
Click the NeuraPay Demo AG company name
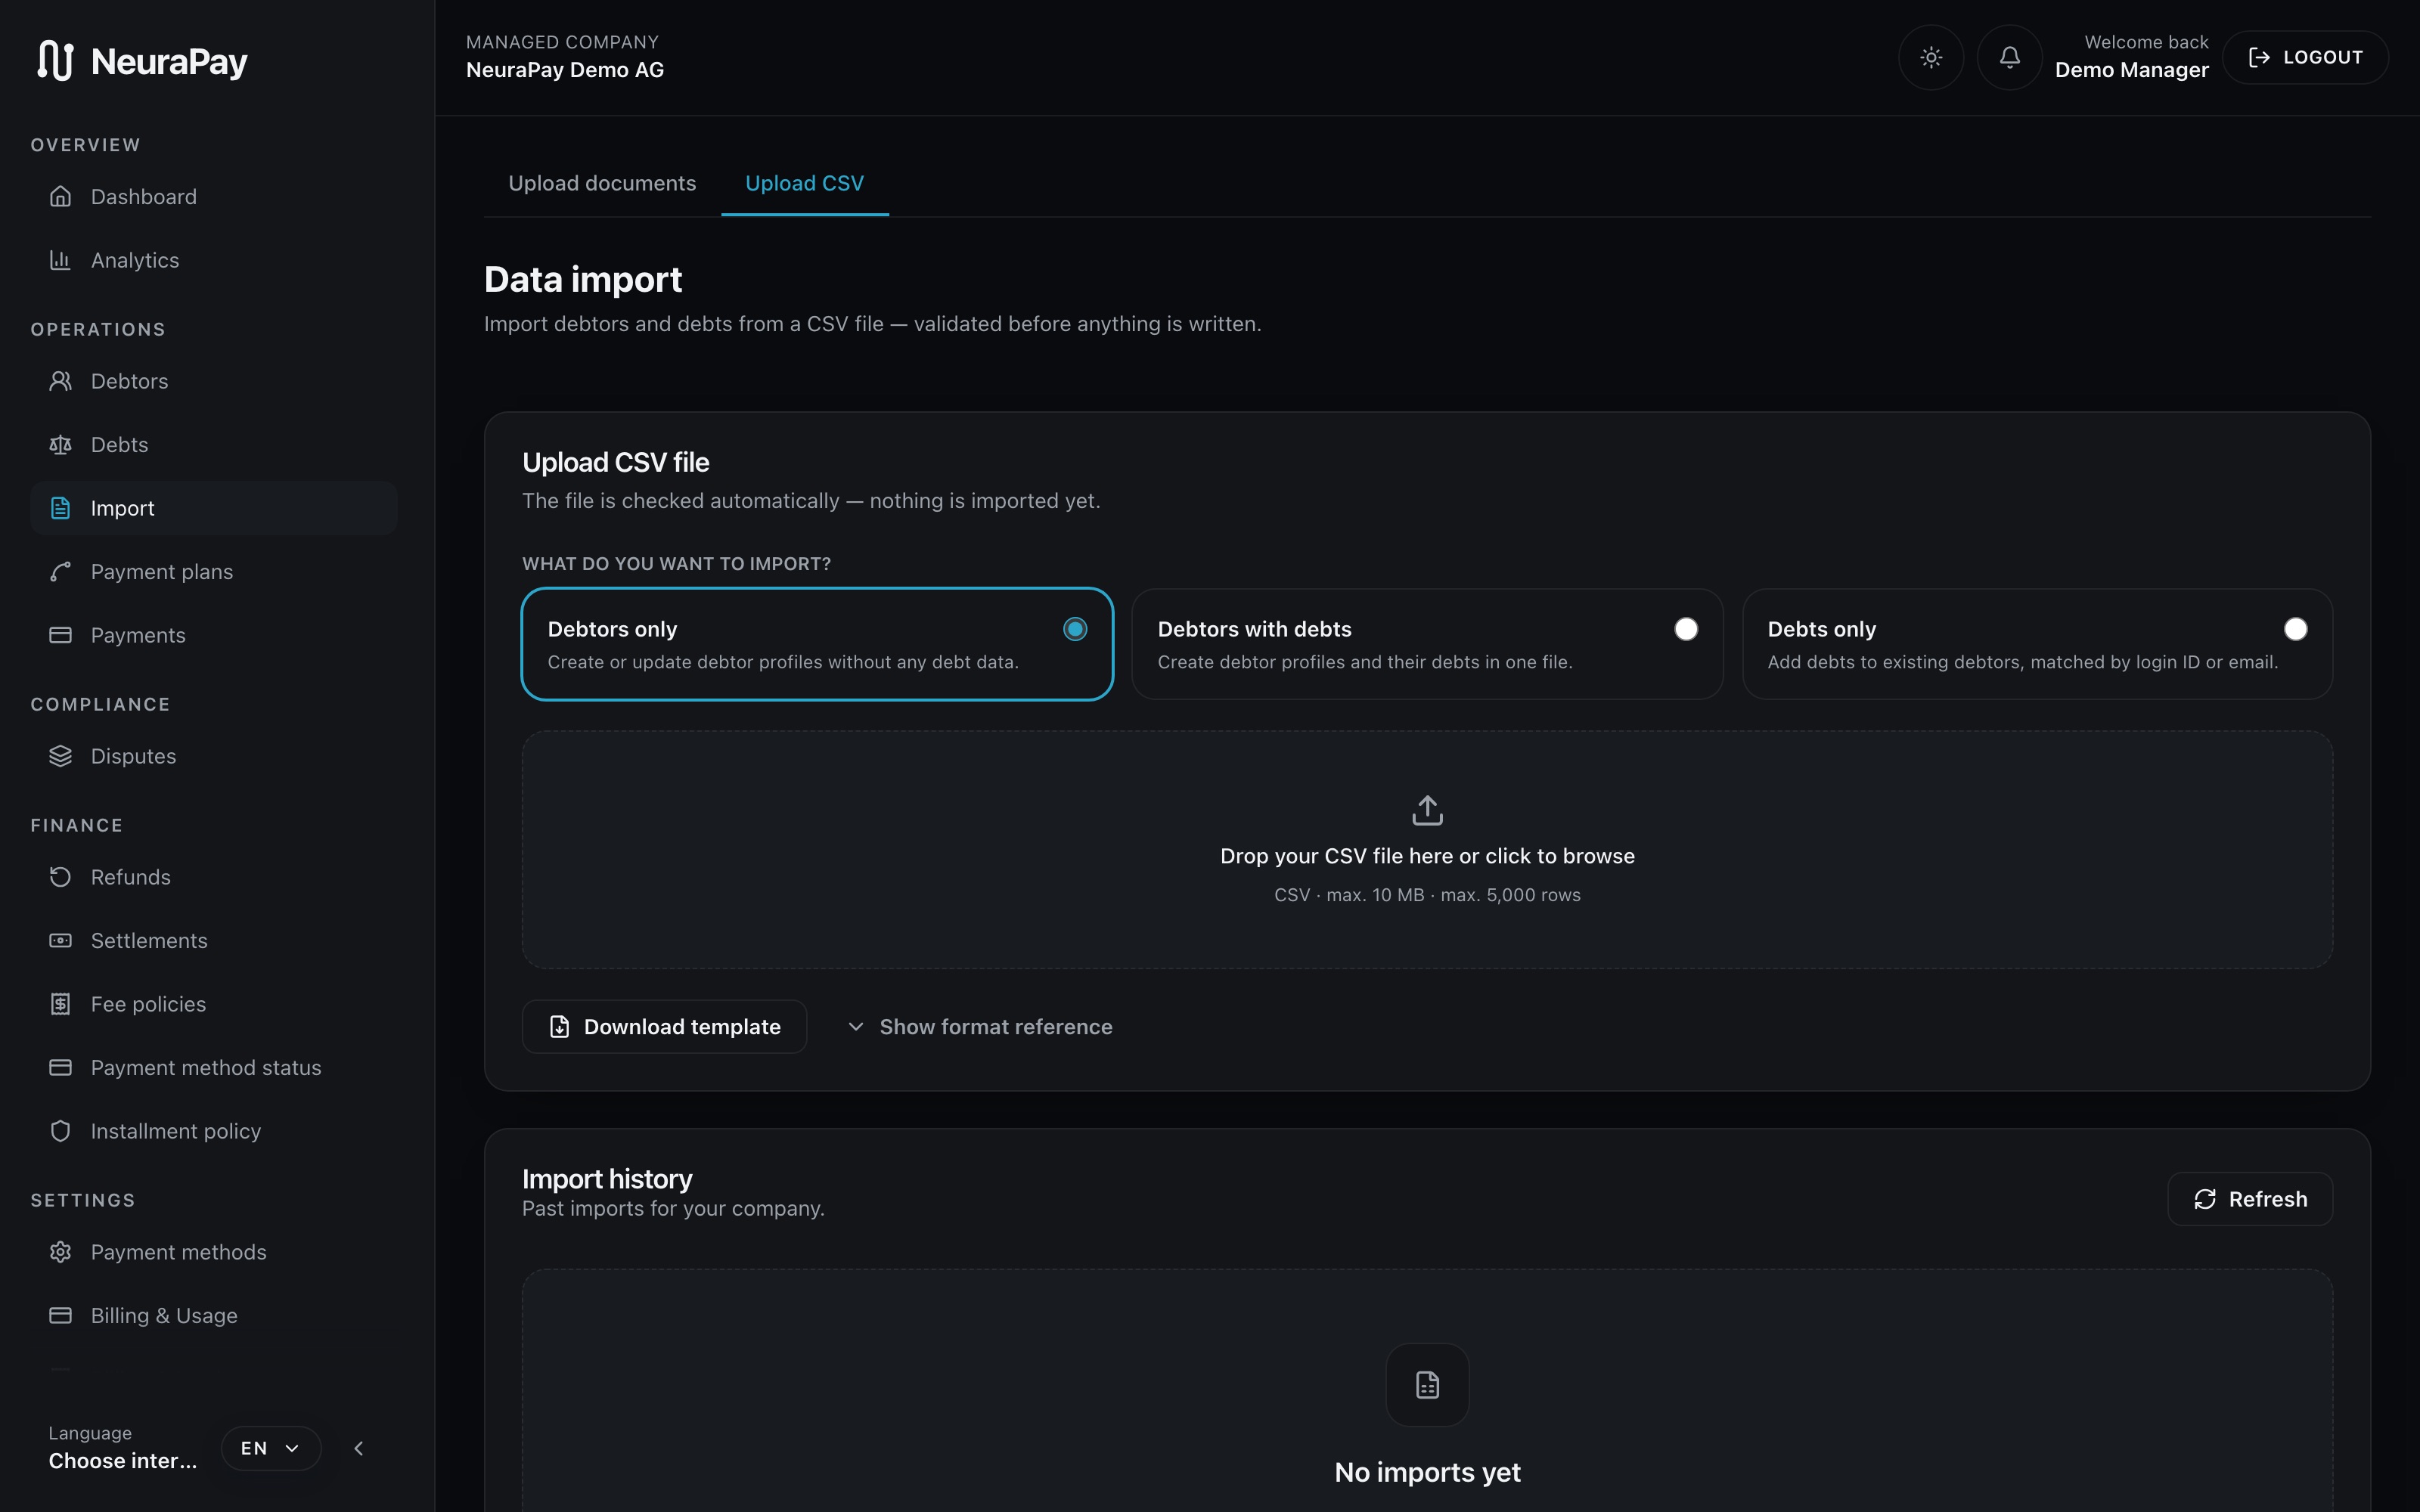565,70
